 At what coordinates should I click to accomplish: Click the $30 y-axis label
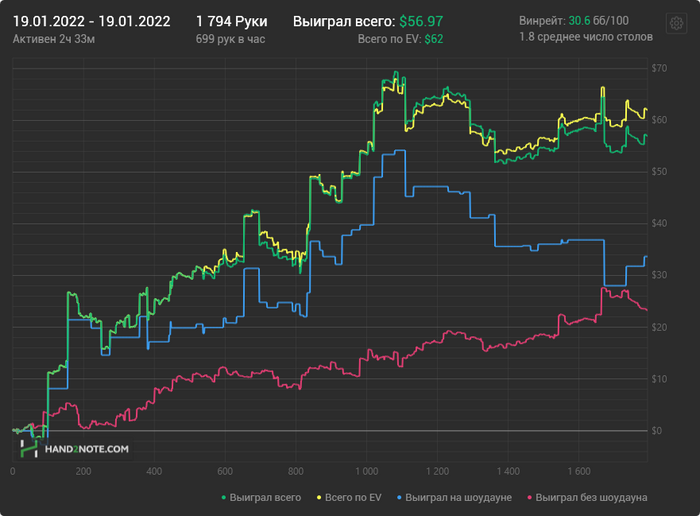tap(659, 275)
